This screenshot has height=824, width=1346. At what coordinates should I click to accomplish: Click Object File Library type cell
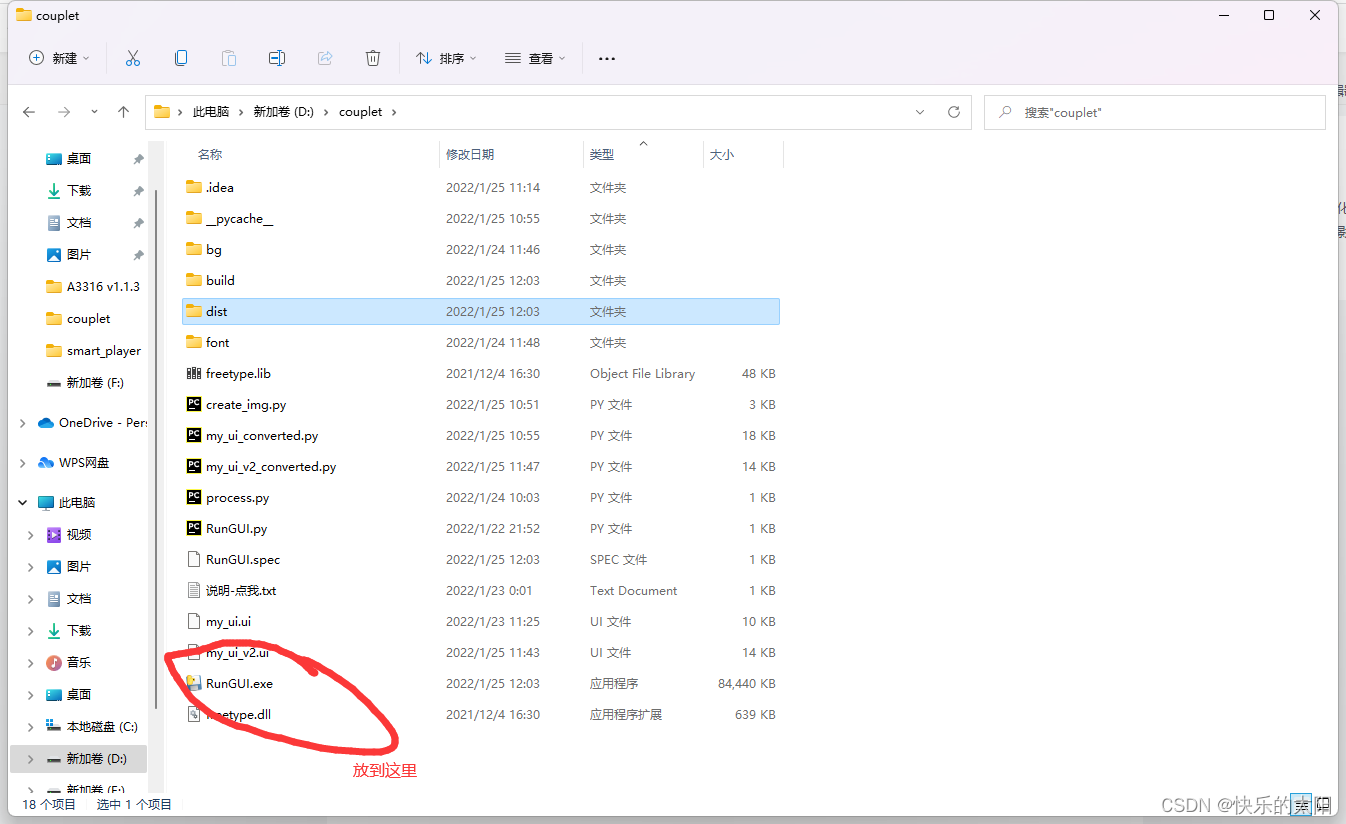642,374
